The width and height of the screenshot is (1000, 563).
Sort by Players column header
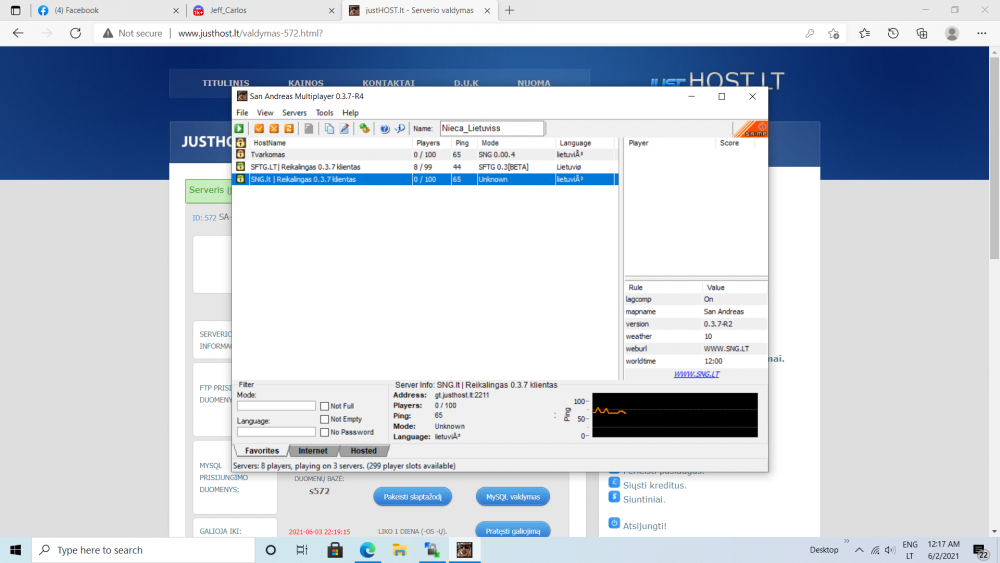(x=432, y=143)
